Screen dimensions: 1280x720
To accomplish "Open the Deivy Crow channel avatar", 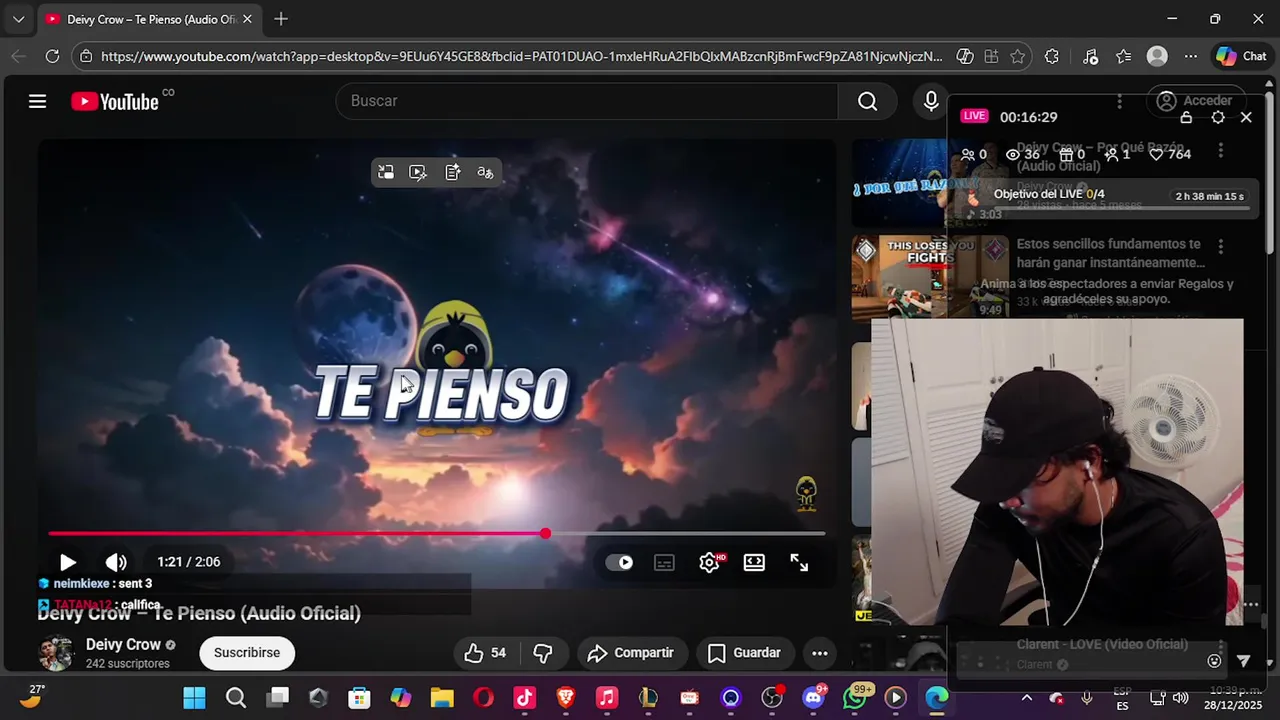I will 55,653.
